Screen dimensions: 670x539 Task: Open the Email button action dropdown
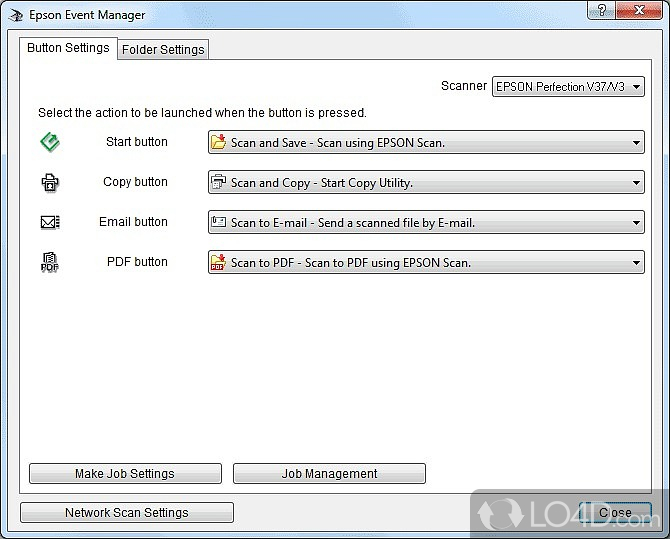point(426,222)
